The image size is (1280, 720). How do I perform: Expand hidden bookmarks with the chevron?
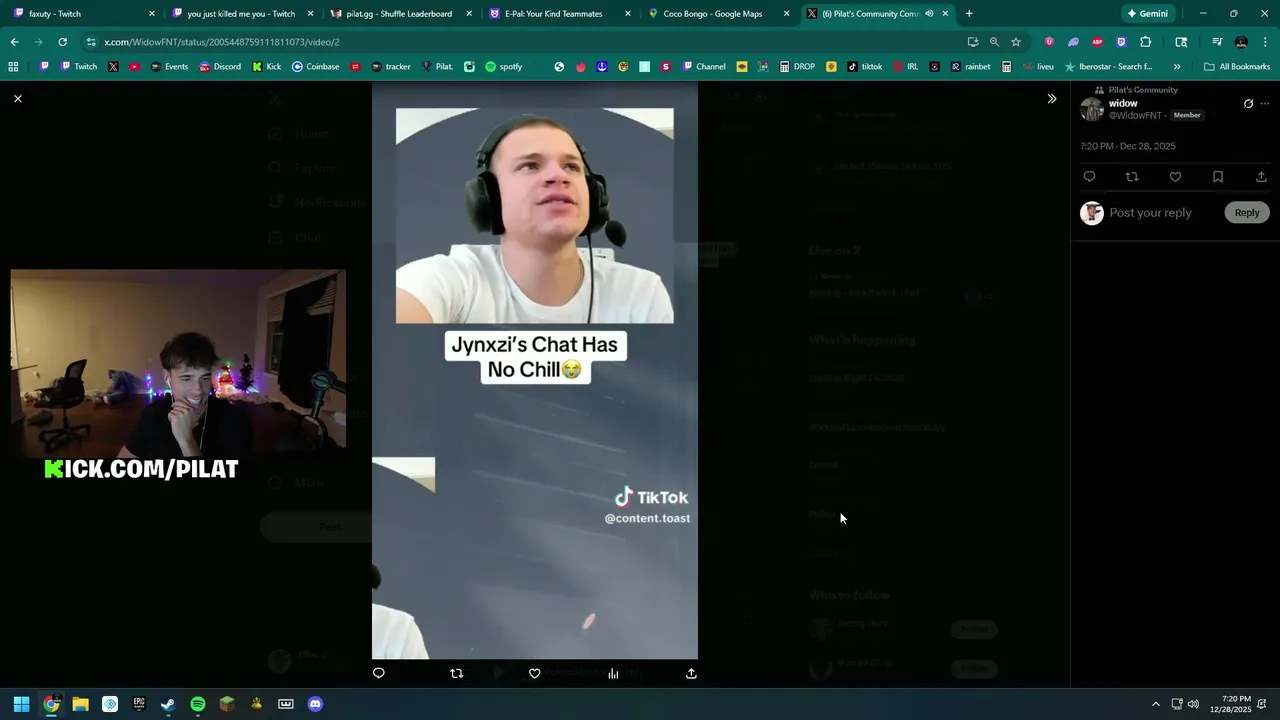(1177, 67)
